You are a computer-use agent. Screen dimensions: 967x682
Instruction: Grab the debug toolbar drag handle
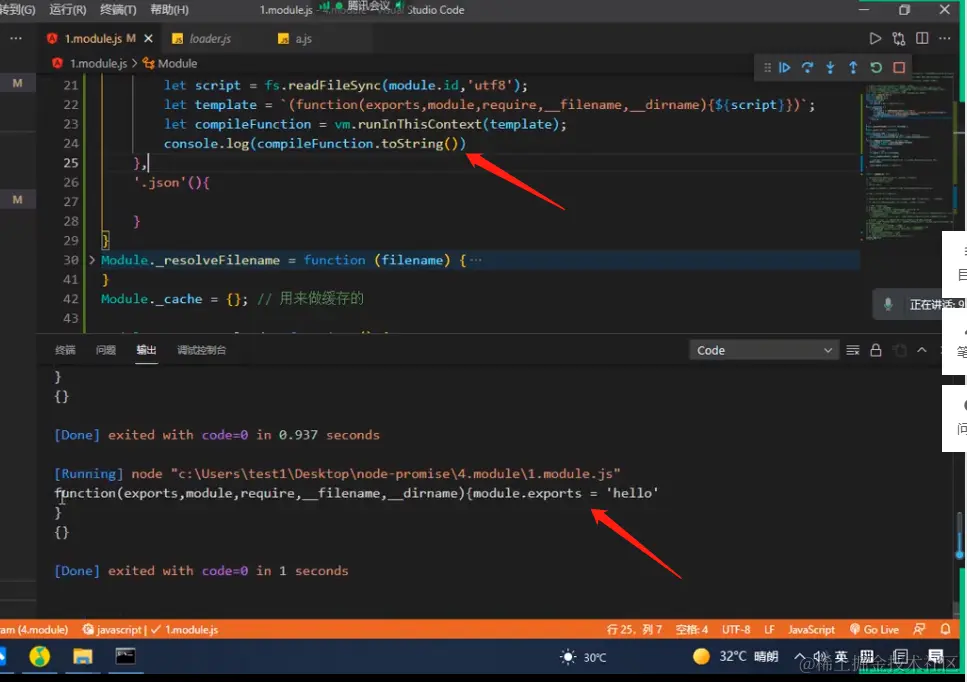767,68
